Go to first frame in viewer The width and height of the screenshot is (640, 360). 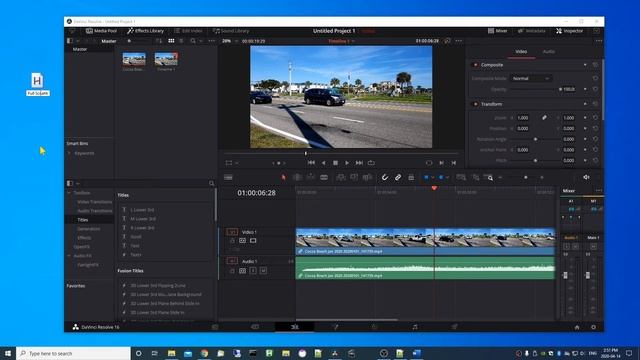[311, 163]
